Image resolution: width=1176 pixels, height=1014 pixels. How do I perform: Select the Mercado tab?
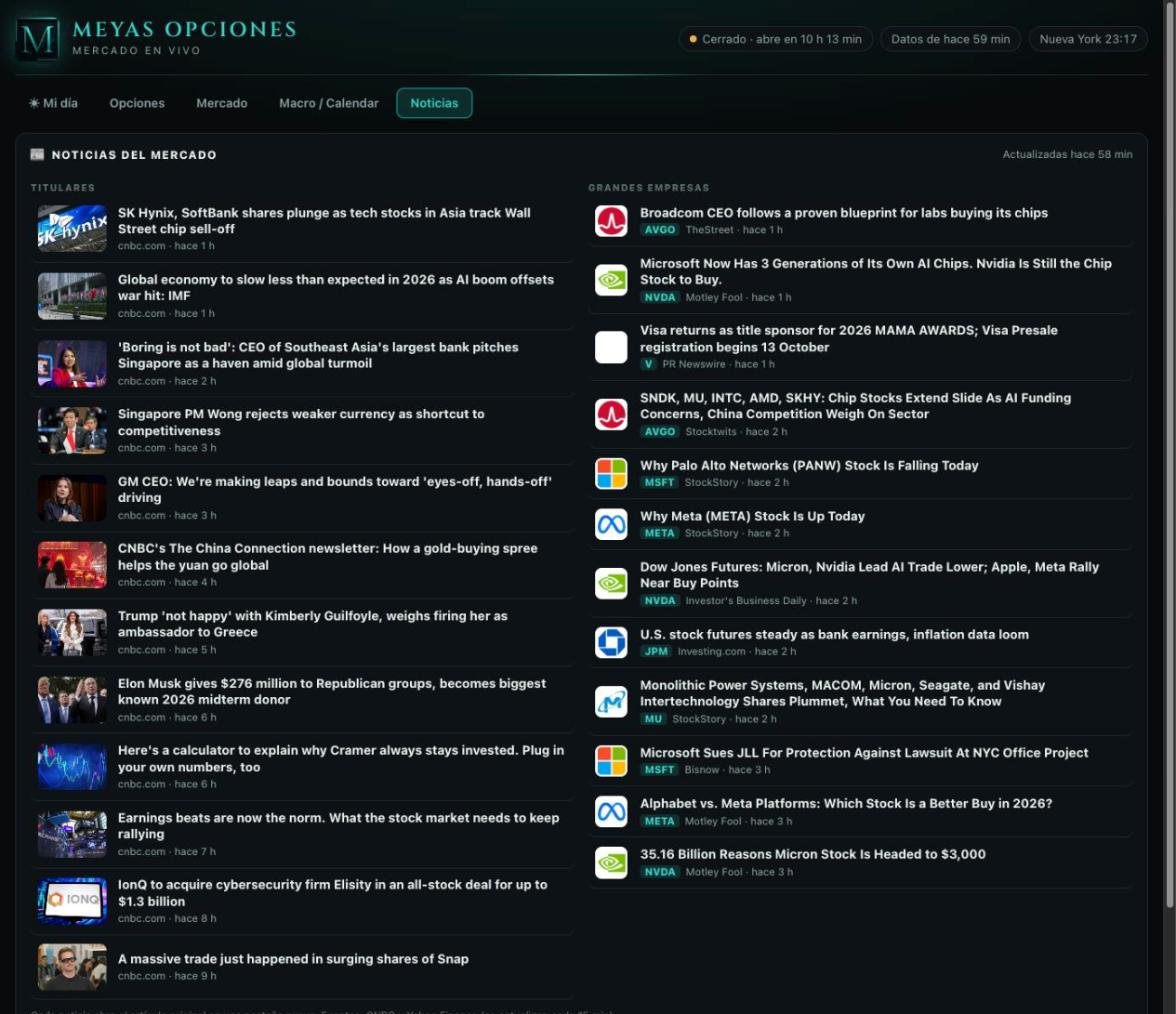pyautogui.click(x=221, y=104)
